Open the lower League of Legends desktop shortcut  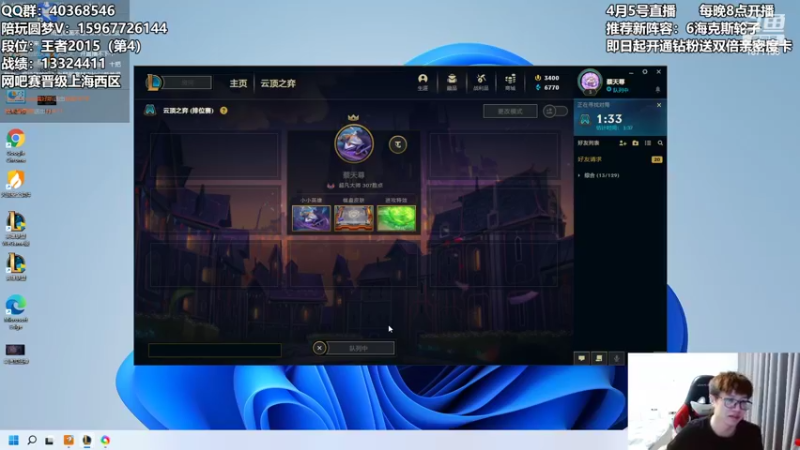16,267
